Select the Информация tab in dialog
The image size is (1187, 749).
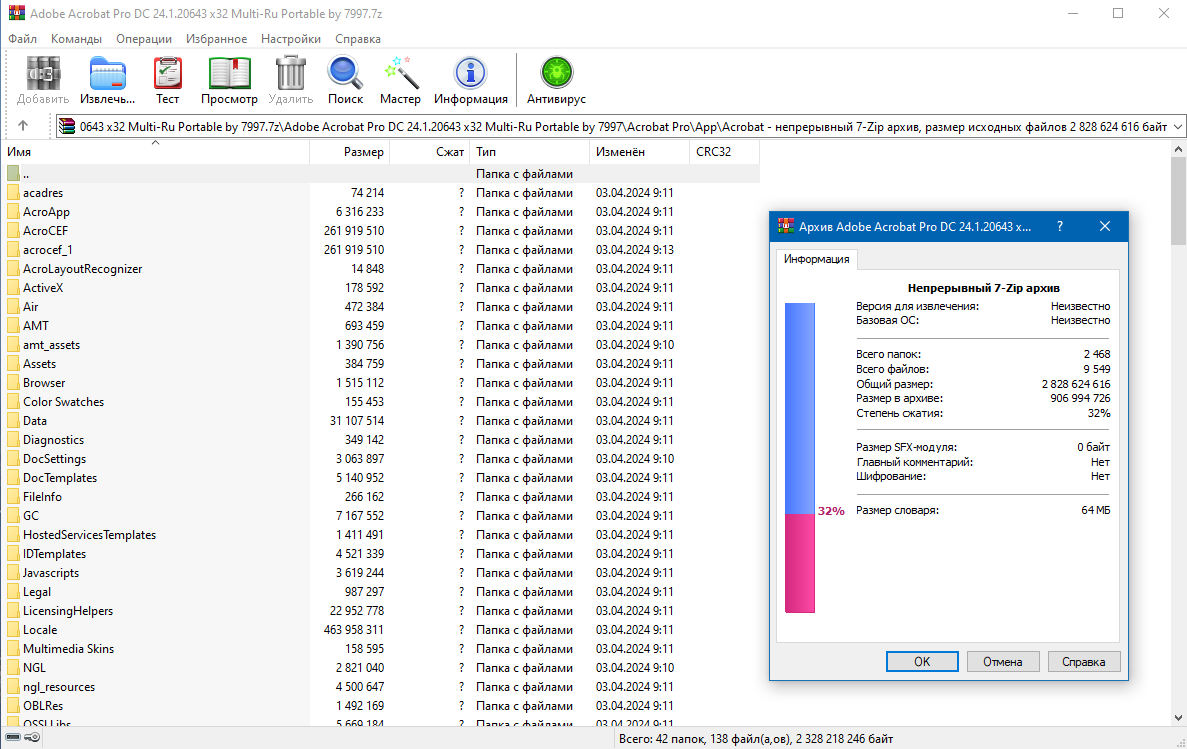pos(816,259)
